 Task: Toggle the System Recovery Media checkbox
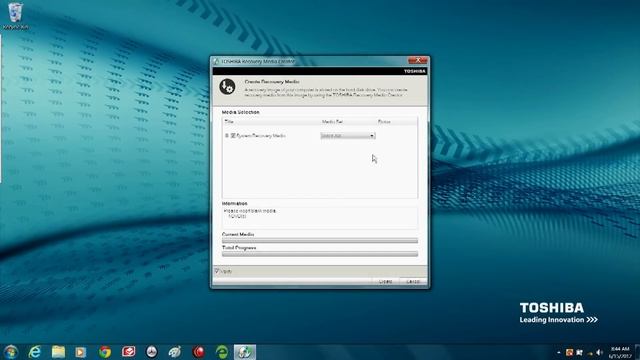[233, 136]
